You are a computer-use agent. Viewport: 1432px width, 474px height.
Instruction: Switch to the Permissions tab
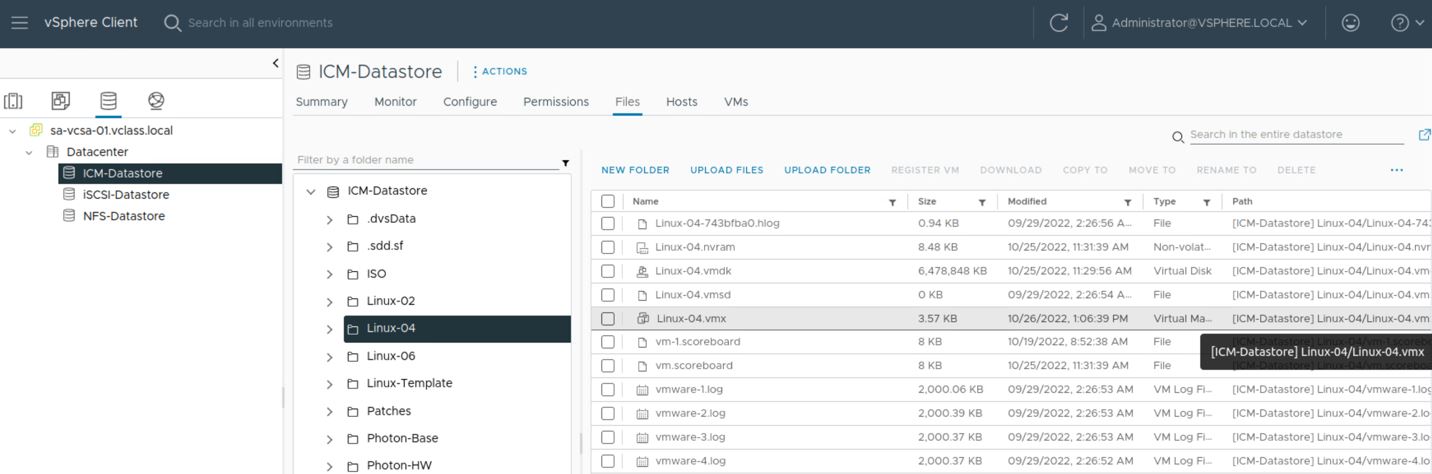coord(555,102)
